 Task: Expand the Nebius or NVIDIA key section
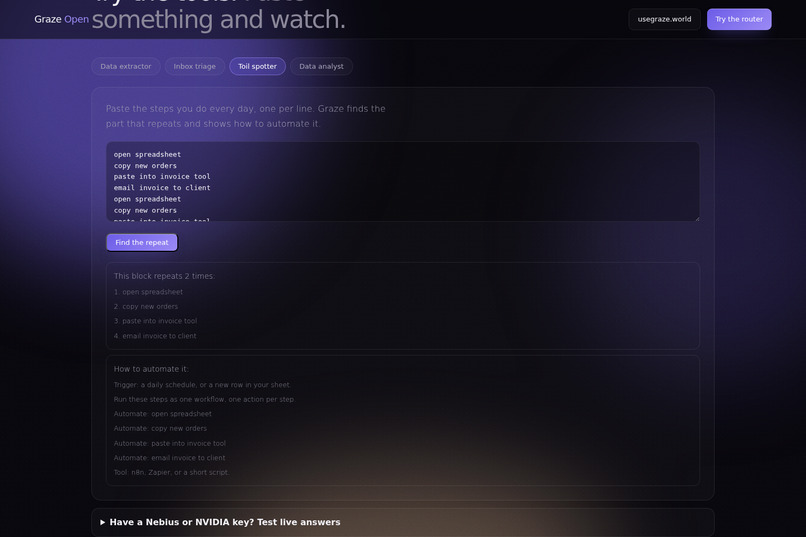point(403,522)
